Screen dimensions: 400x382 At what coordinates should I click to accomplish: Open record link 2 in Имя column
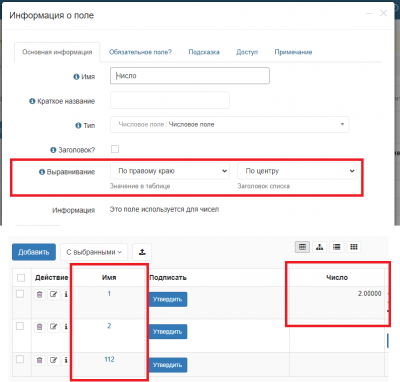tap(109, 326)
